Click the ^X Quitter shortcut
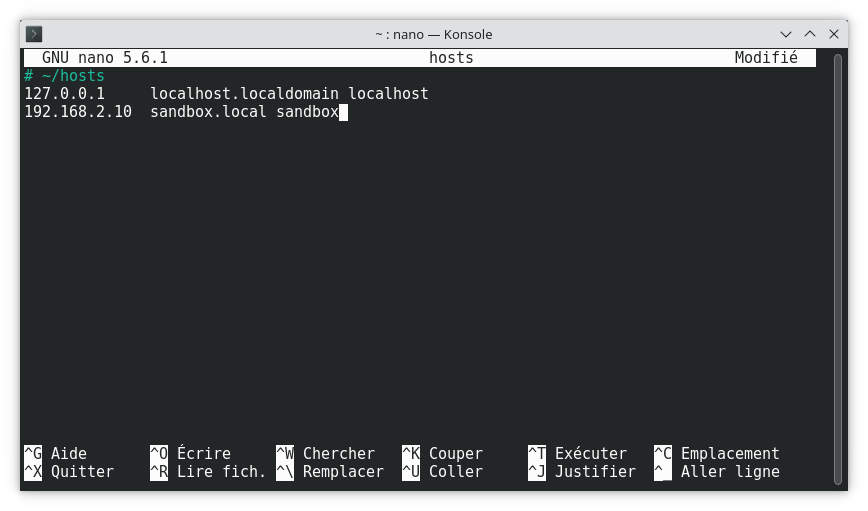 (x=69, y=472)
